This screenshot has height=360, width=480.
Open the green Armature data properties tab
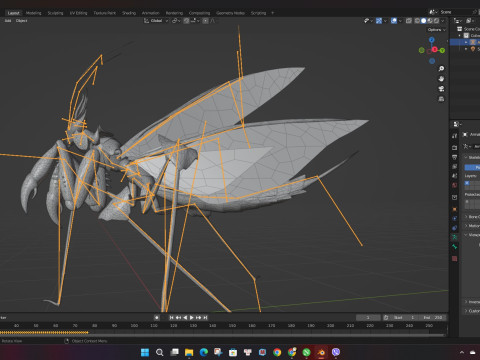(x=454, y=237)
